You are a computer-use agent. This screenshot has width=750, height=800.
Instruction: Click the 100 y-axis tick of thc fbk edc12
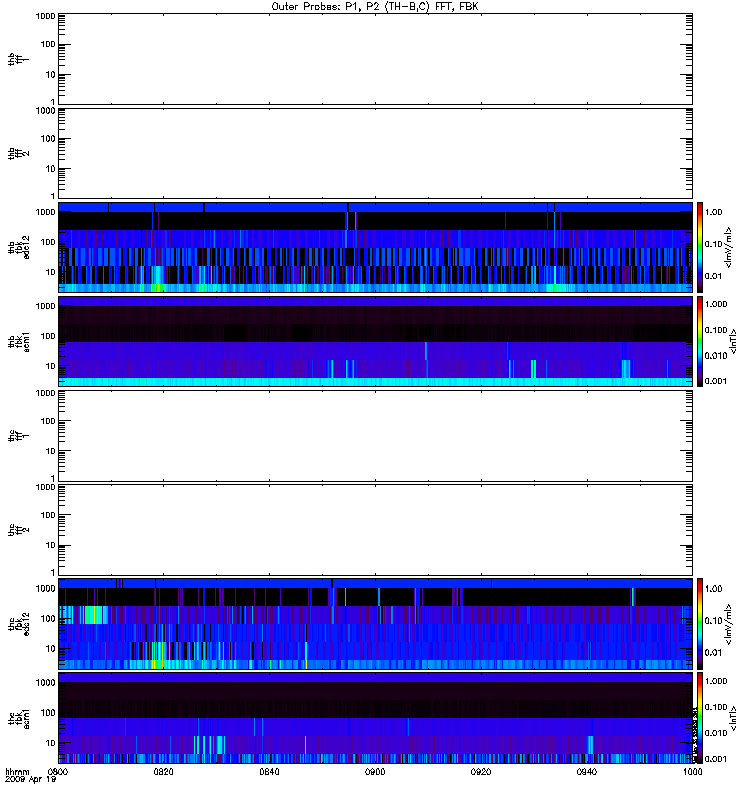click(48, 618)
